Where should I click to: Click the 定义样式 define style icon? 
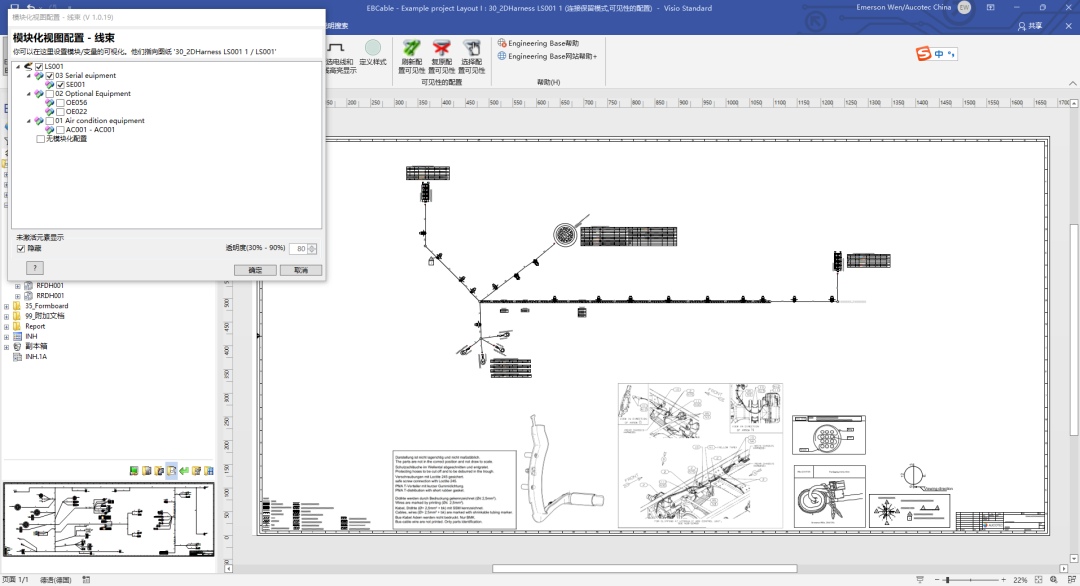[x=373, y=48]
